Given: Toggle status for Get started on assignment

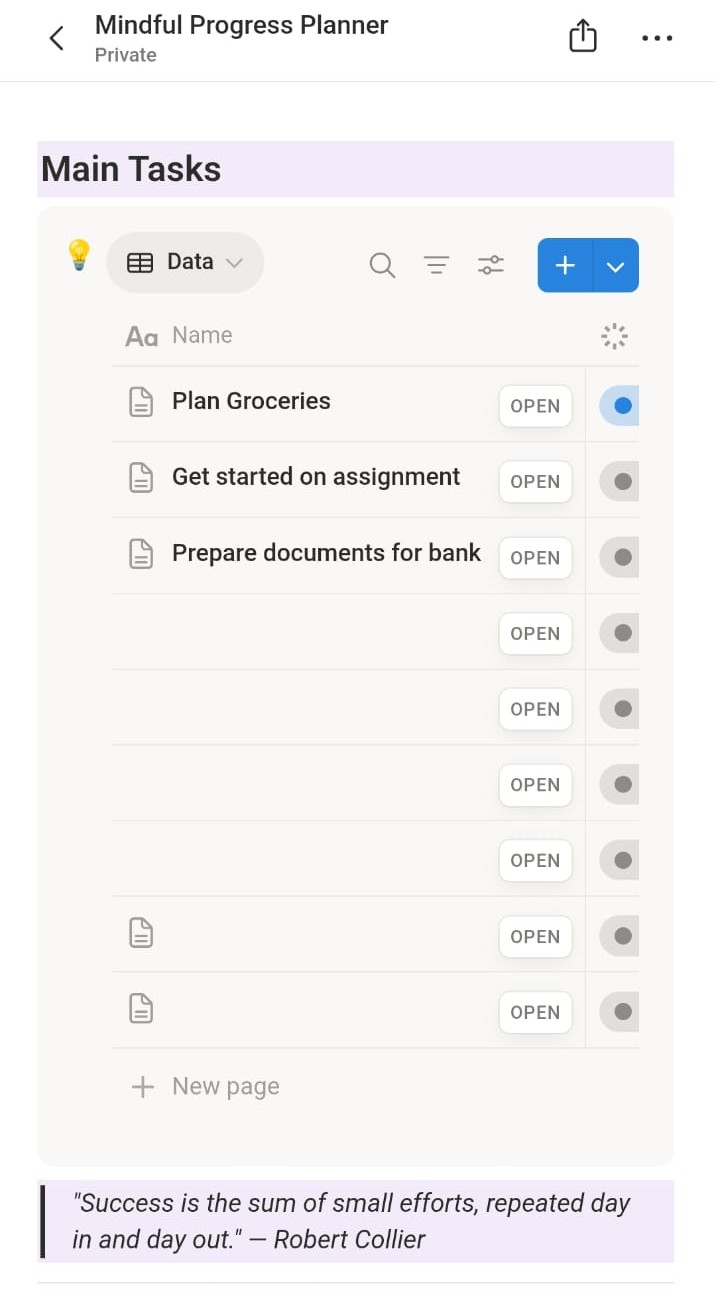Looking at the screenshot, I should click(620, 482).
